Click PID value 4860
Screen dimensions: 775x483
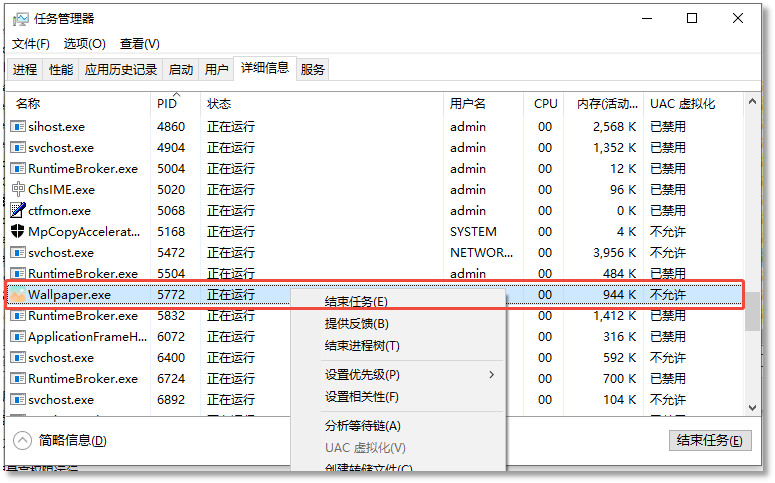pyautogui.click(x=171, y=127)
